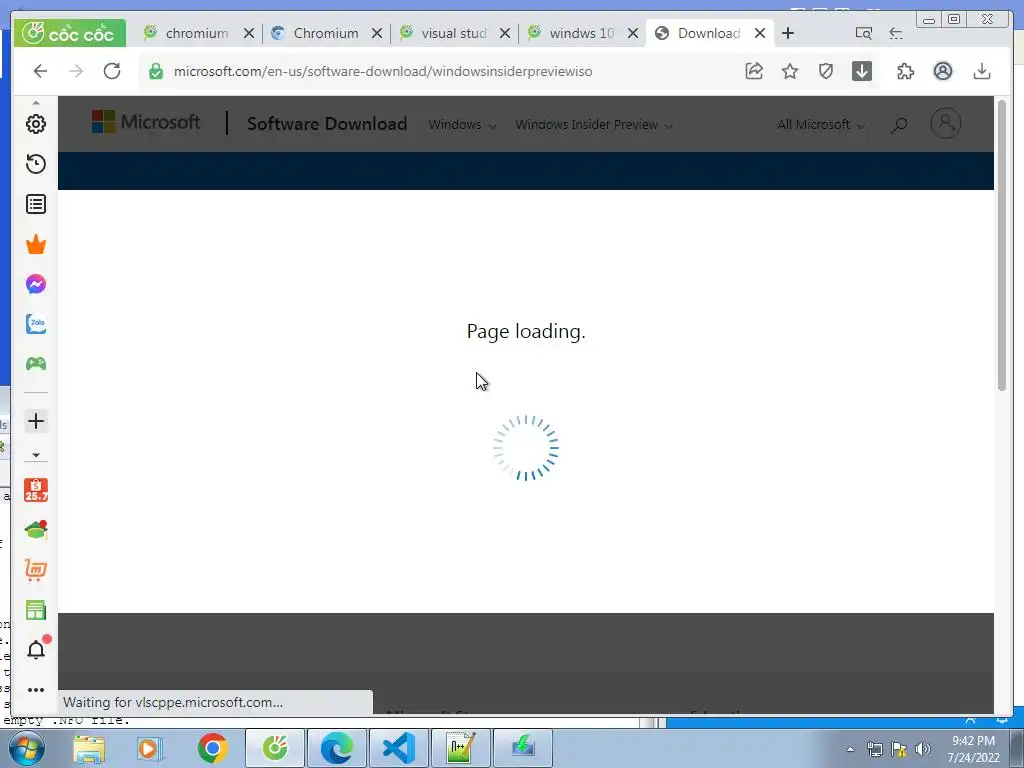Click the Microsoft logo link
The width and height of the screenshot is (1024, 768).
click(x=146, y=122)
